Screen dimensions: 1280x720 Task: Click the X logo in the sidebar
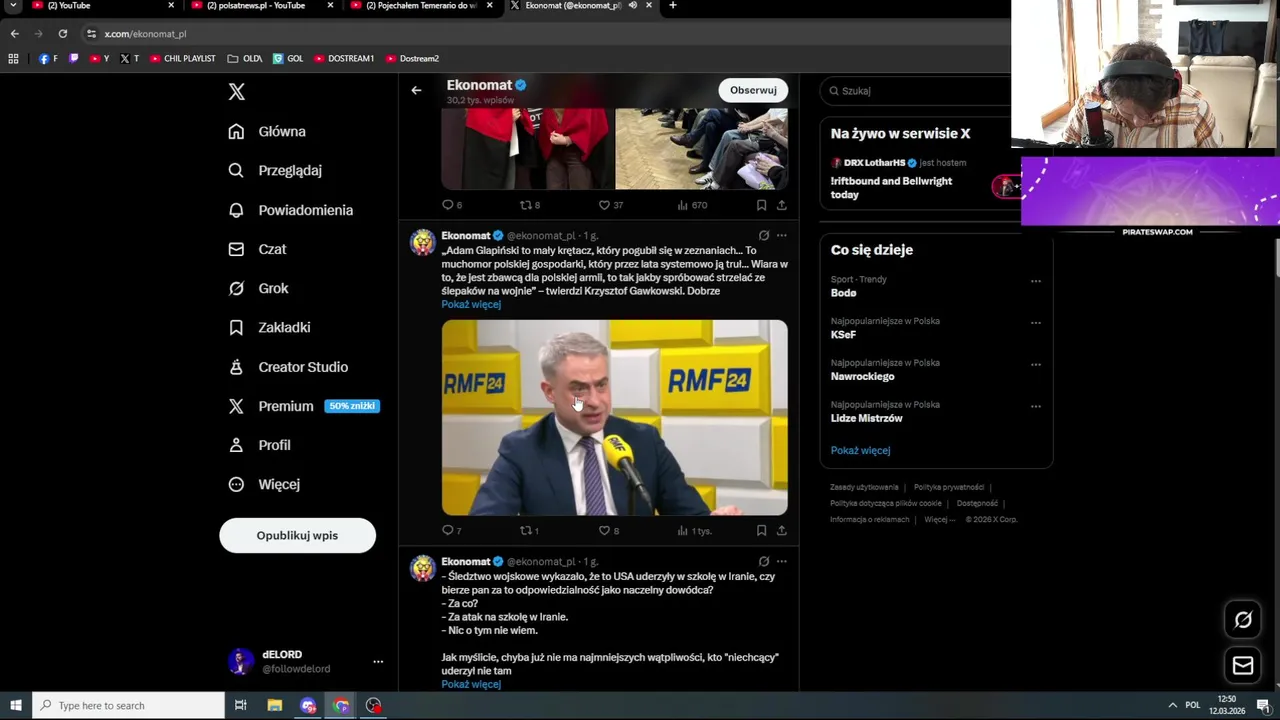point(236,92)
